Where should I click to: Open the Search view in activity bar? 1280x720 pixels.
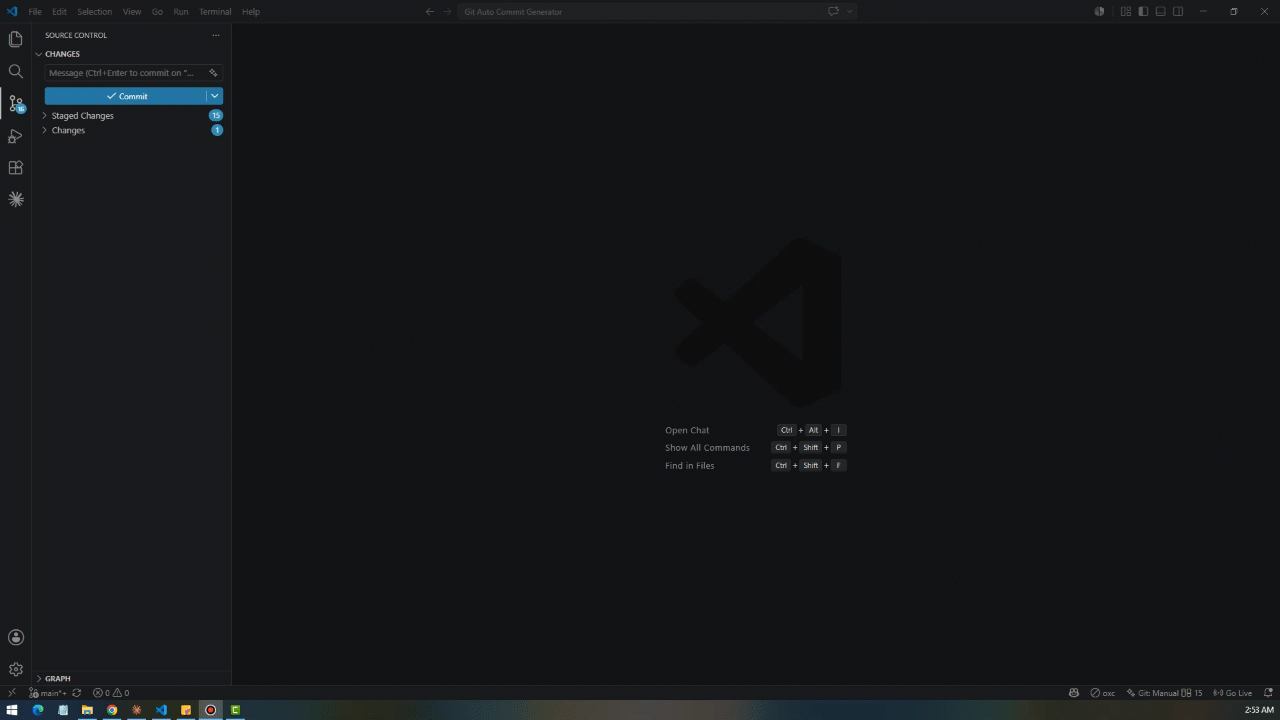tap(15, 71)
